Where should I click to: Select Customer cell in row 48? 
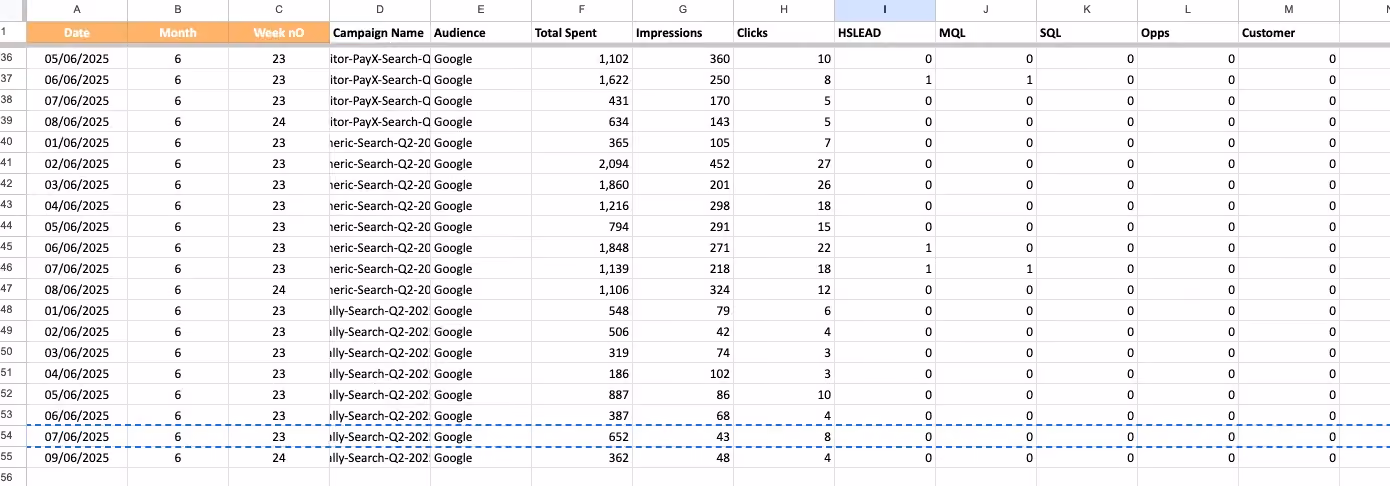[1288, 311]
